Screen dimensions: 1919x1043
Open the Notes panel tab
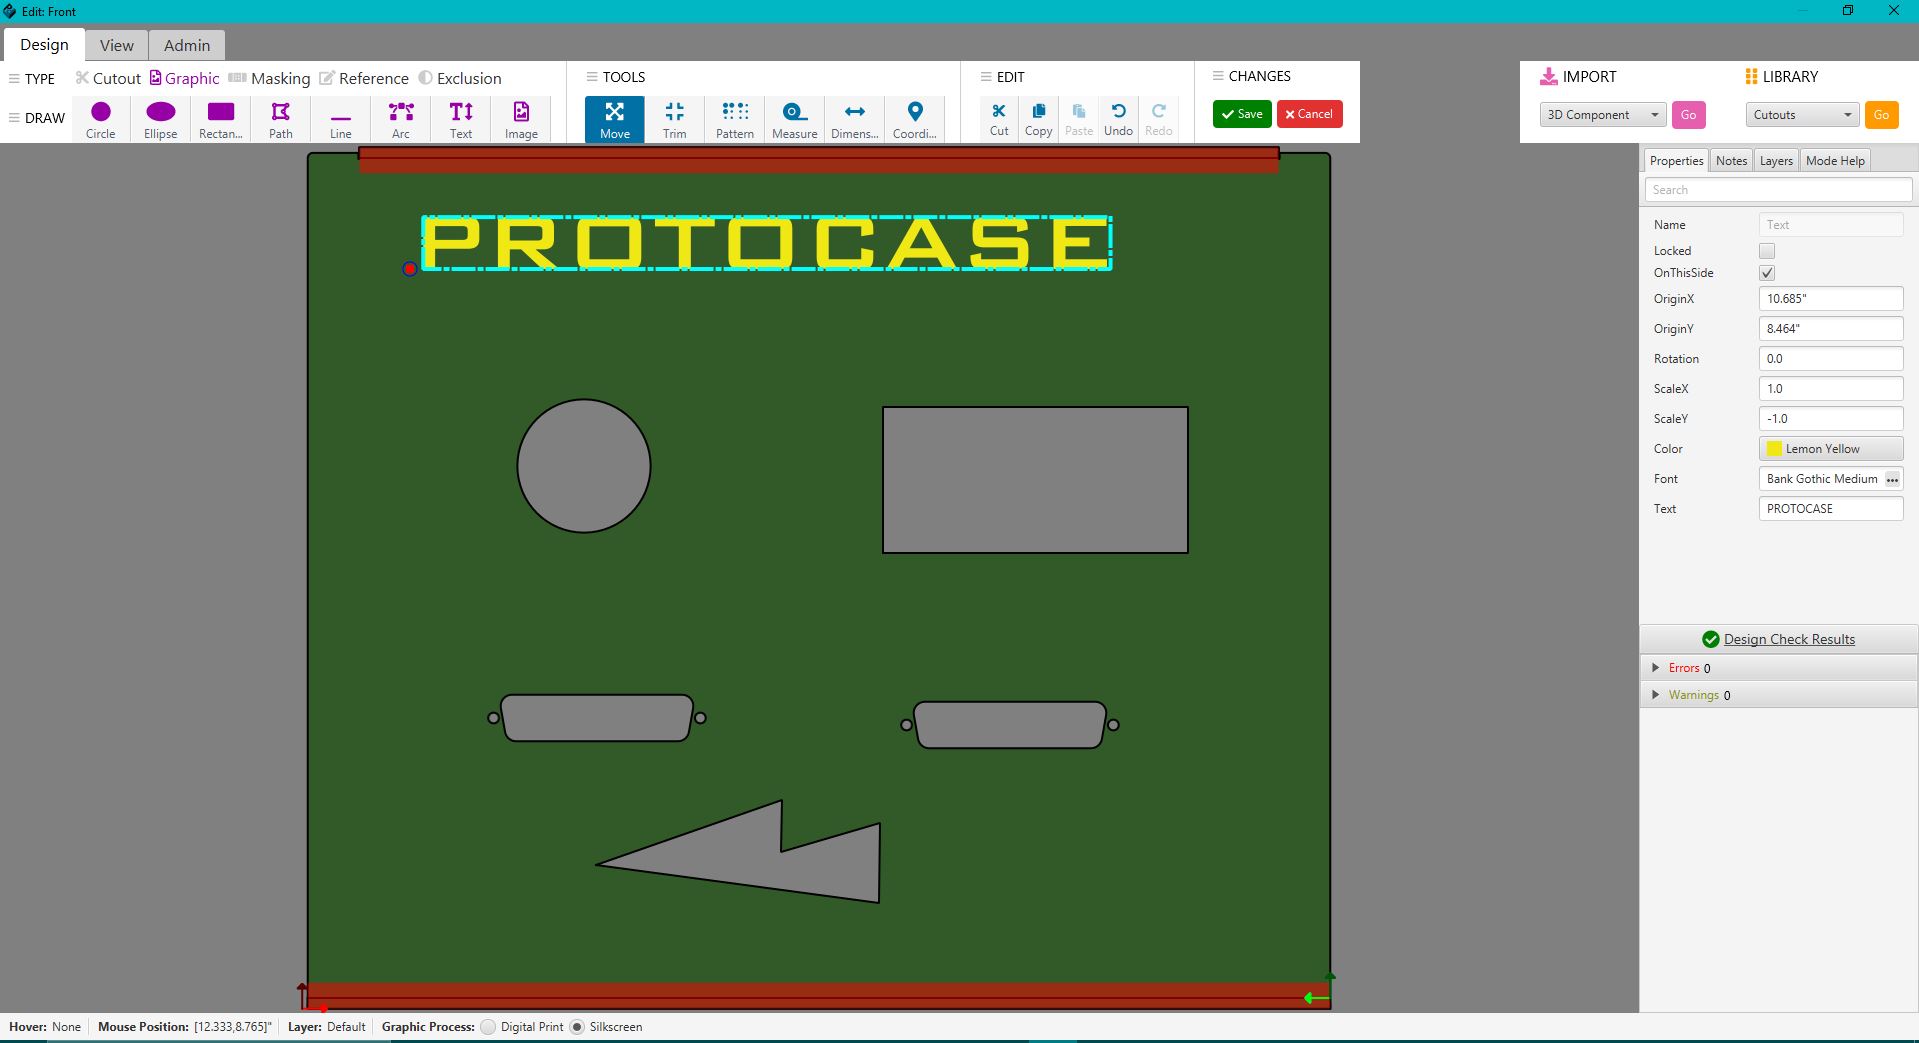pos(1731,161)
